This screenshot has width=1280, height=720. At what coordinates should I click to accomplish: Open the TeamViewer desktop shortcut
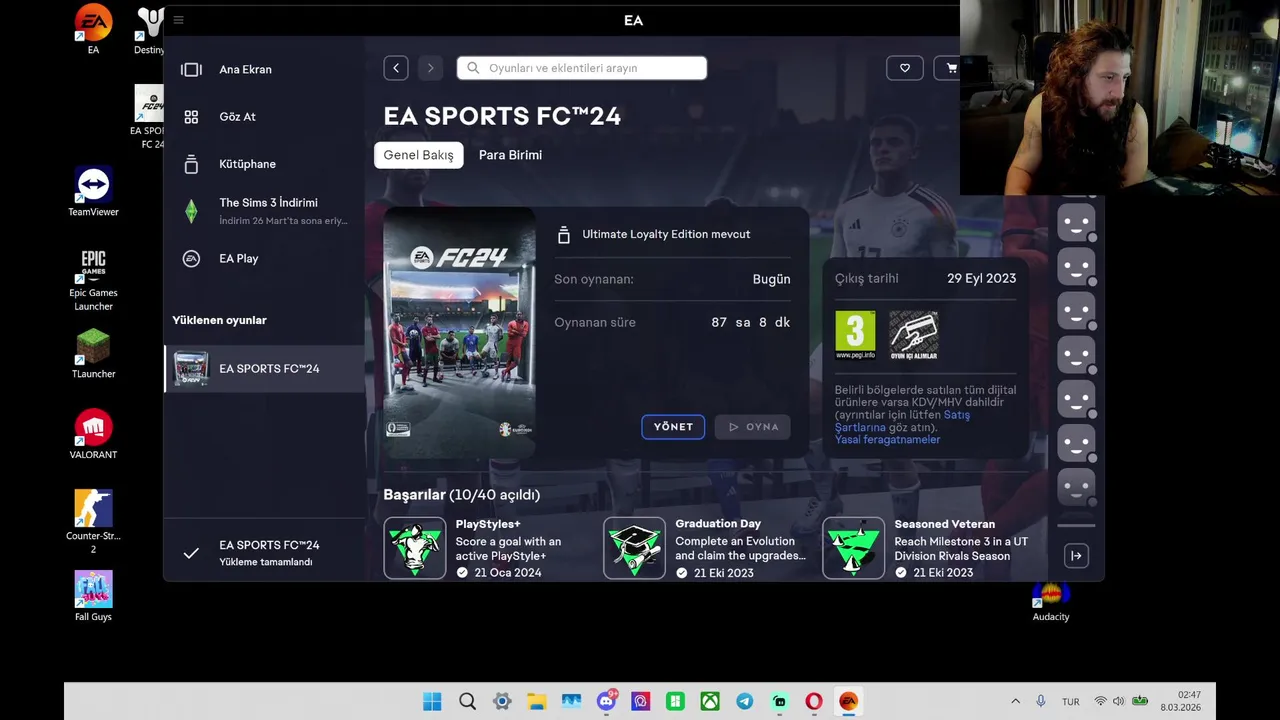93,191
